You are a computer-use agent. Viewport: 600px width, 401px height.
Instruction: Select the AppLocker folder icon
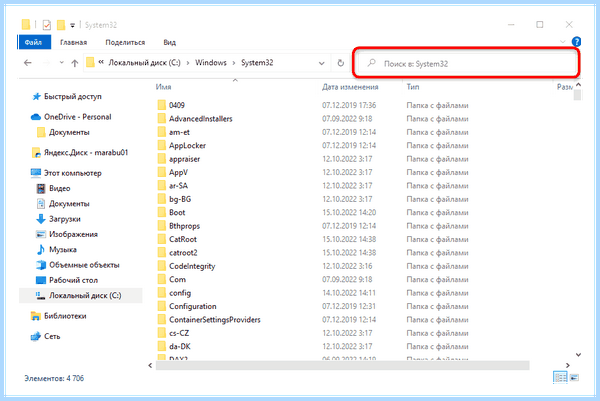pos(162,145)
